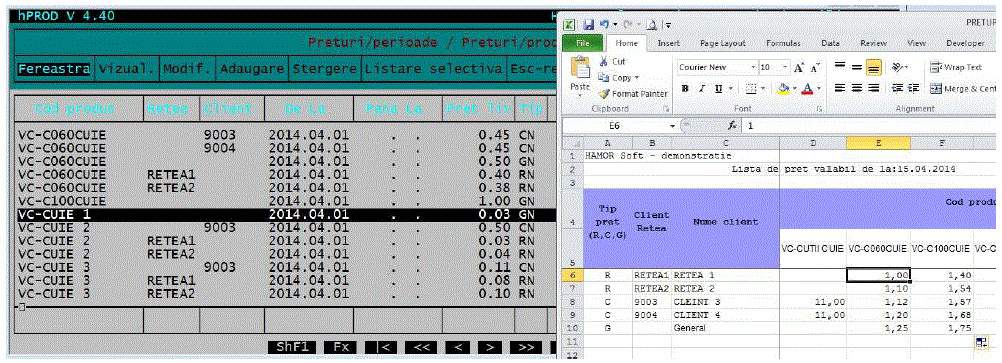Viewport: 1002px width, 363px height.
Task: Open Print Preview from quick access toolbar
Action: click(652, 25)
